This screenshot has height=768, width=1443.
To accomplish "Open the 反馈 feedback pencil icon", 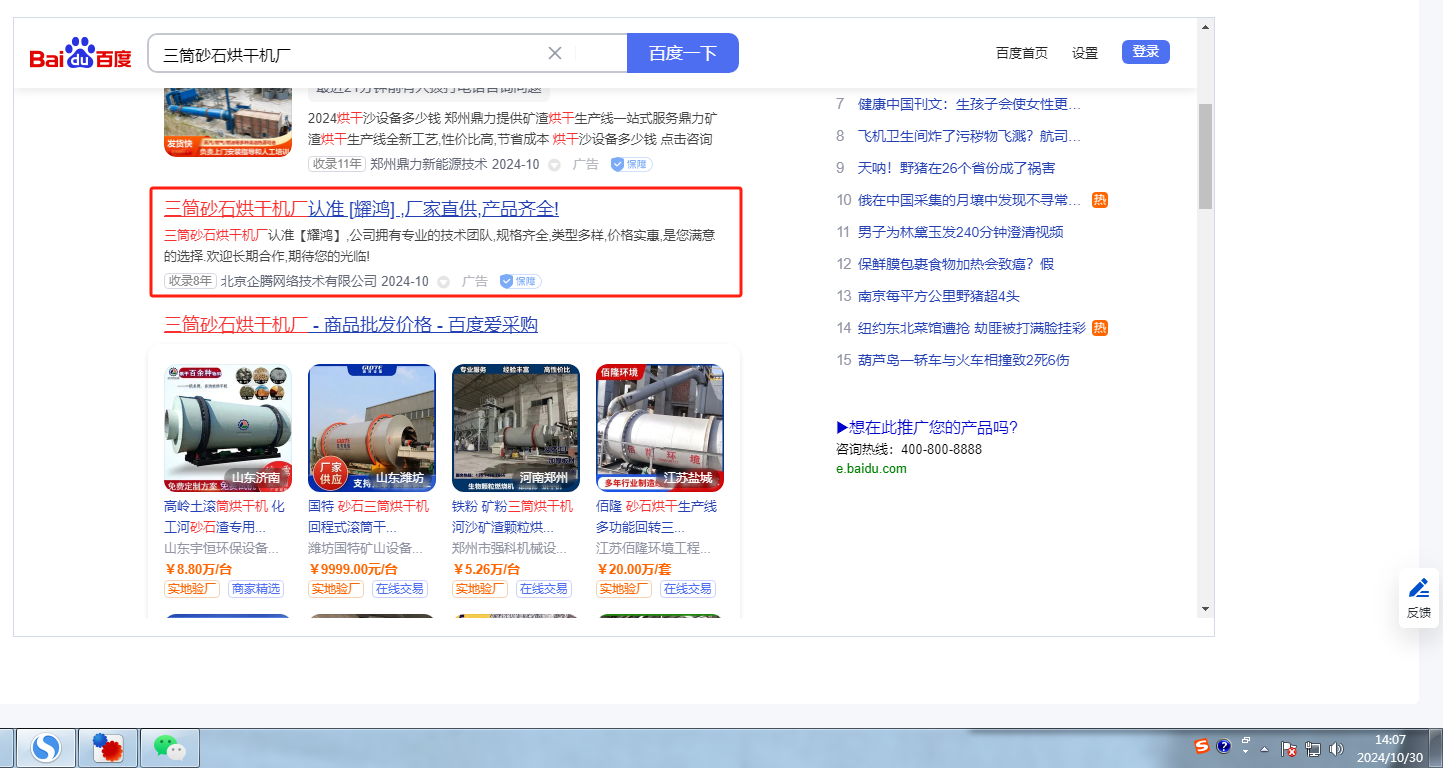I will coord(1418,588).
